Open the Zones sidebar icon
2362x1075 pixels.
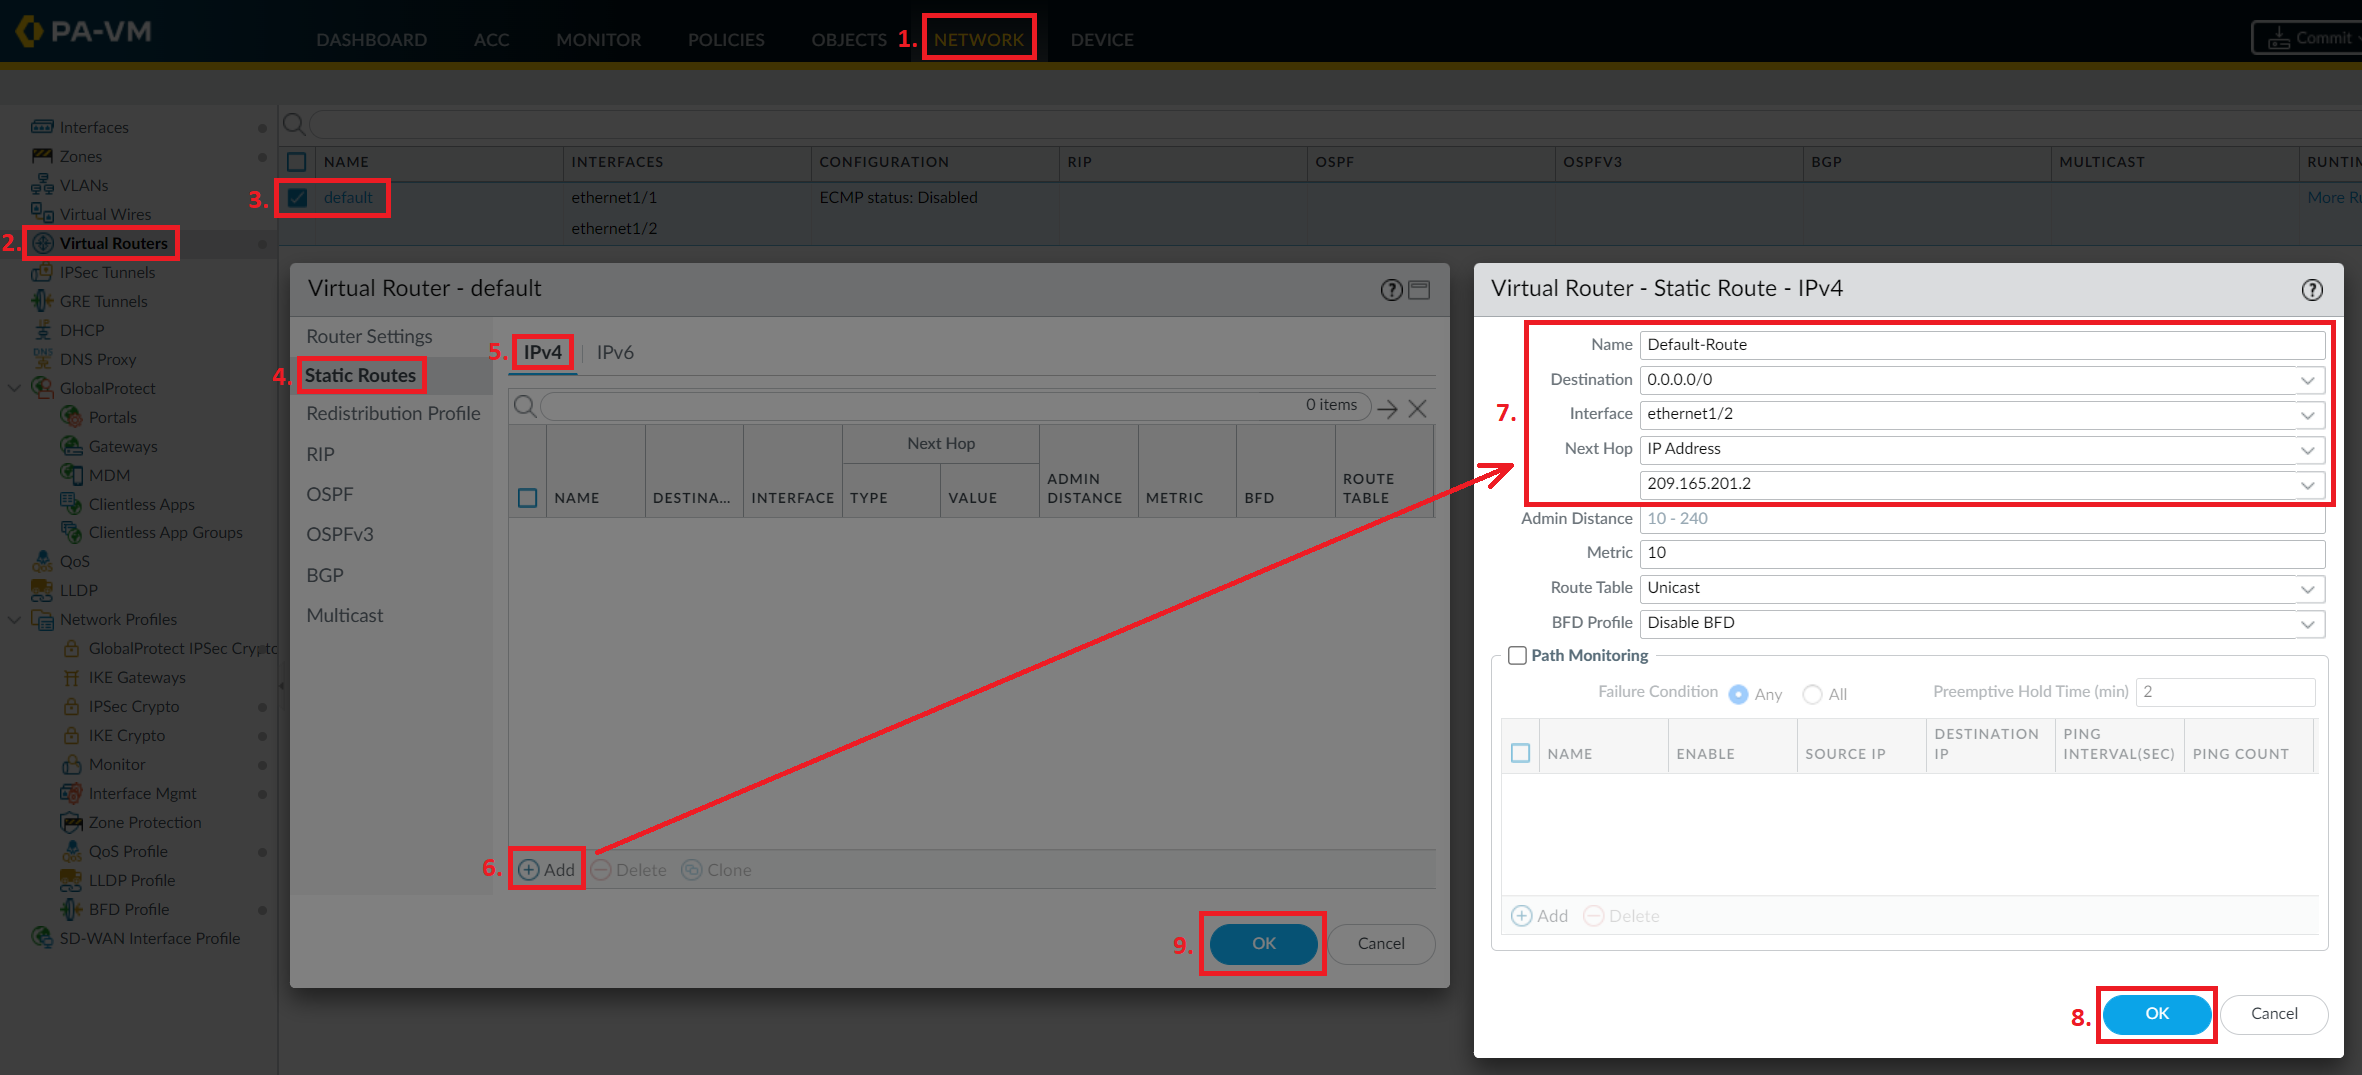point(42,156)
